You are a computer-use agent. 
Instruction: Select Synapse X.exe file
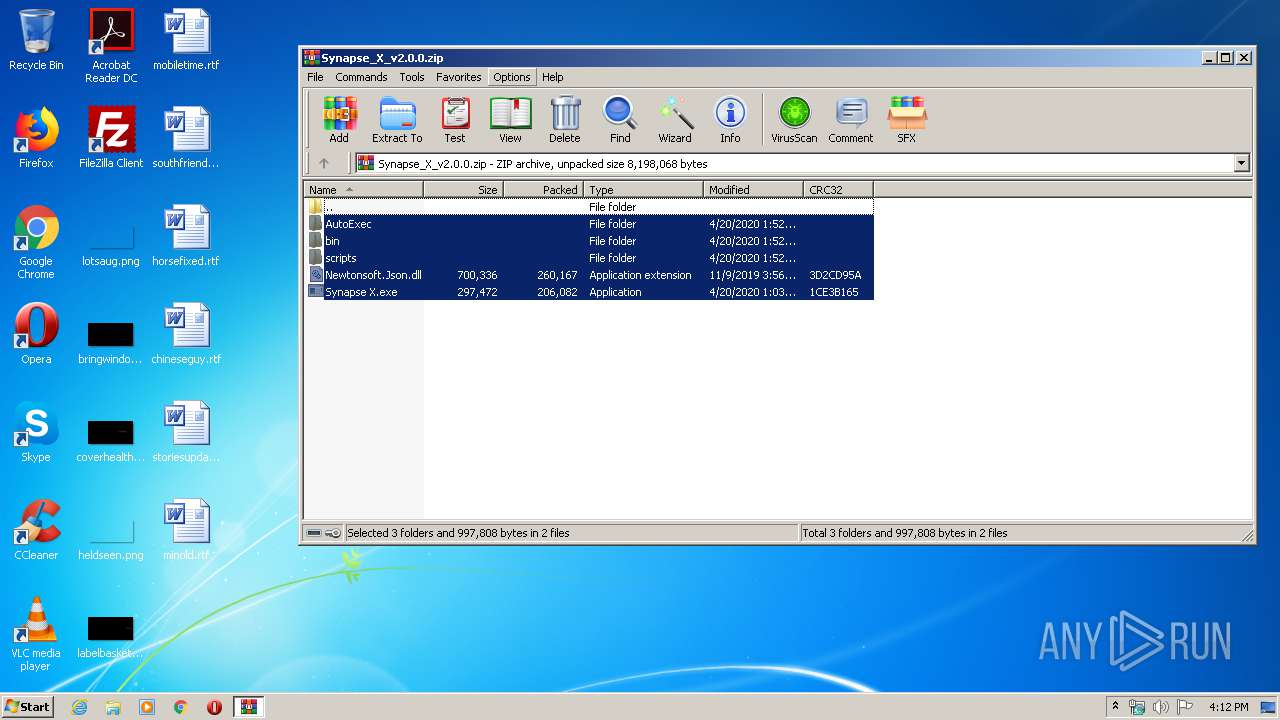(x=589, y=292)
